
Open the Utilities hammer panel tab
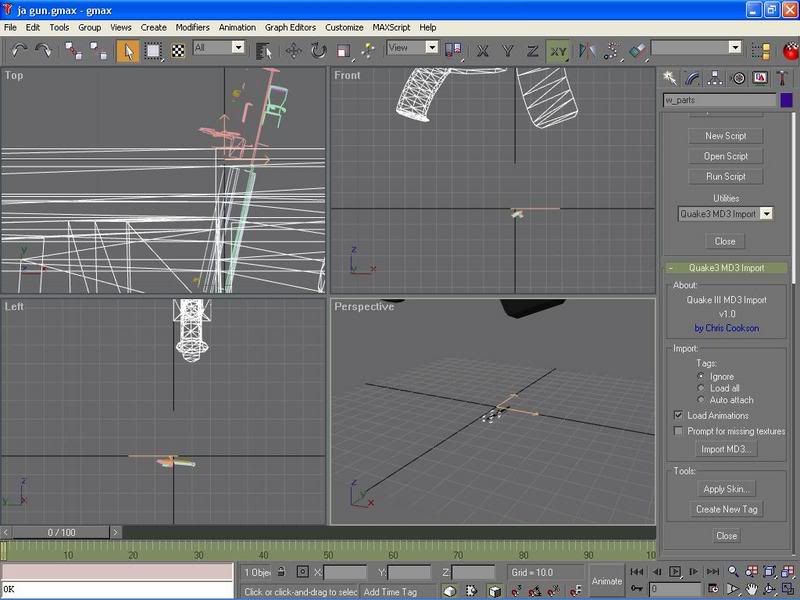click(x=783, y=78)
